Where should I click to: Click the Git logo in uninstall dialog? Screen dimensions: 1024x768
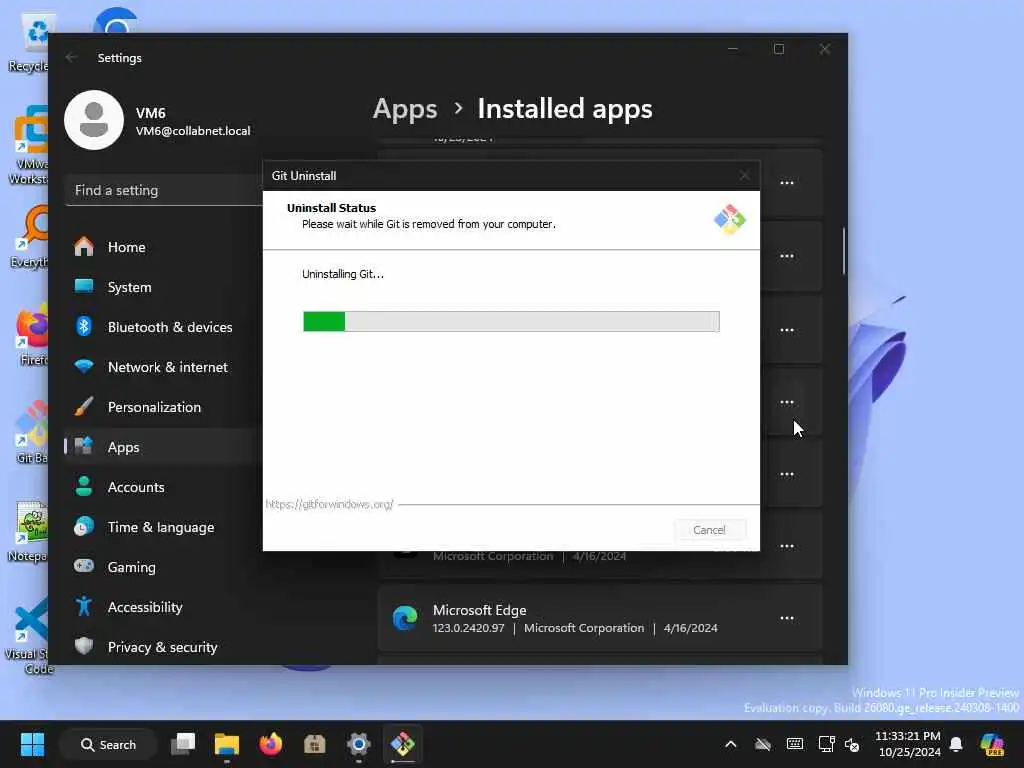[x=729, y=220]
